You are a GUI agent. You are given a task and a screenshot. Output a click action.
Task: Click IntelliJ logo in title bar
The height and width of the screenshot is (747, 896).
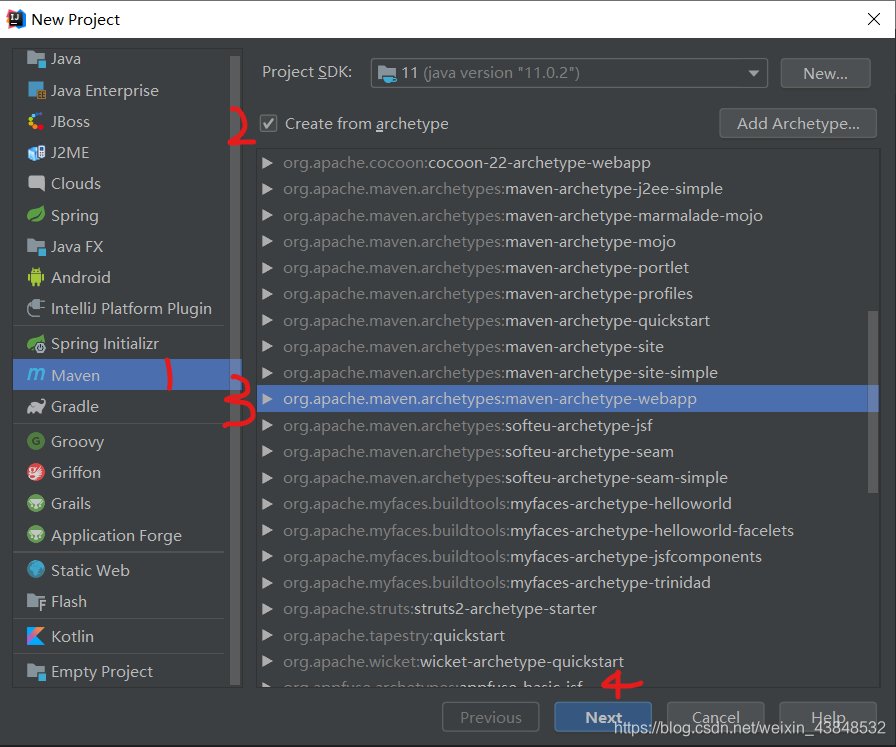15,19
